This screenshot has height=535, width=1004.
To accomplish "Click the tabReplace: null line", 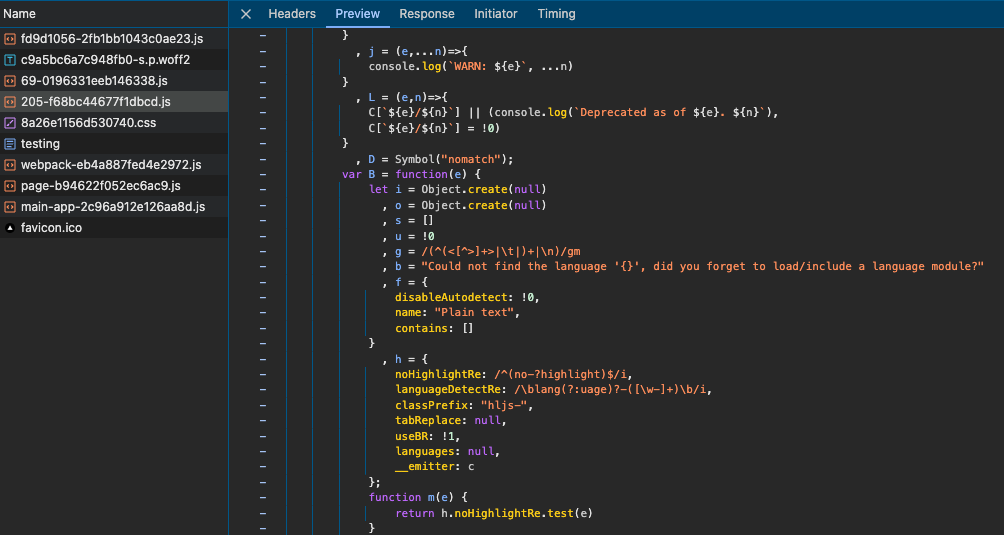I will pyautogui.click(x=451, y=420).
